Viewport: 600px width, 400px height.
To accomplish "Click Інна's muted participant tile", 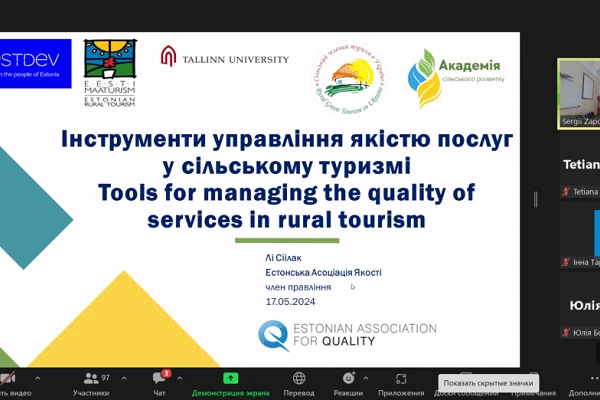I will (581, 262).
